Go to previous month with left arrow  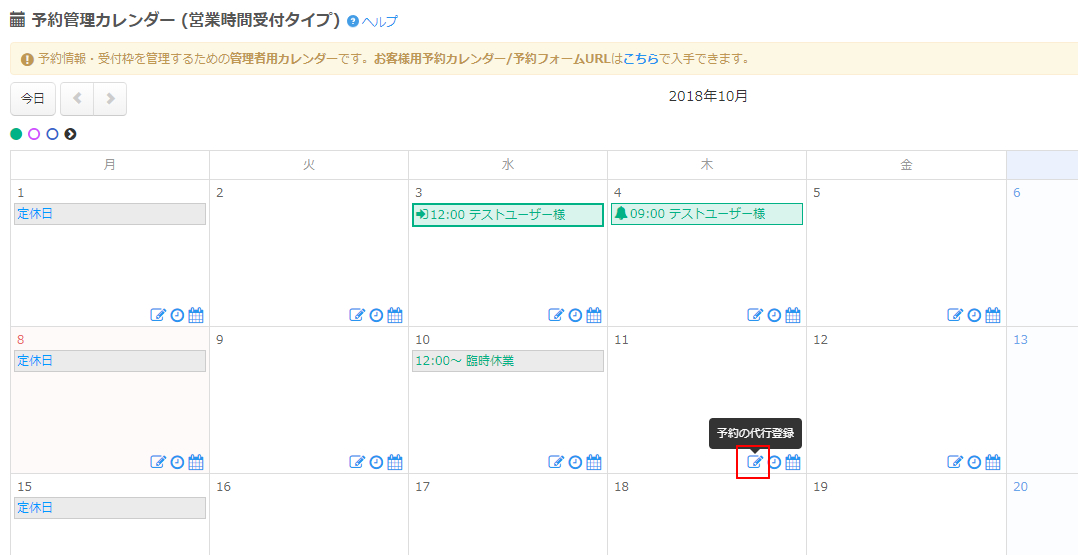pos(77,99)
